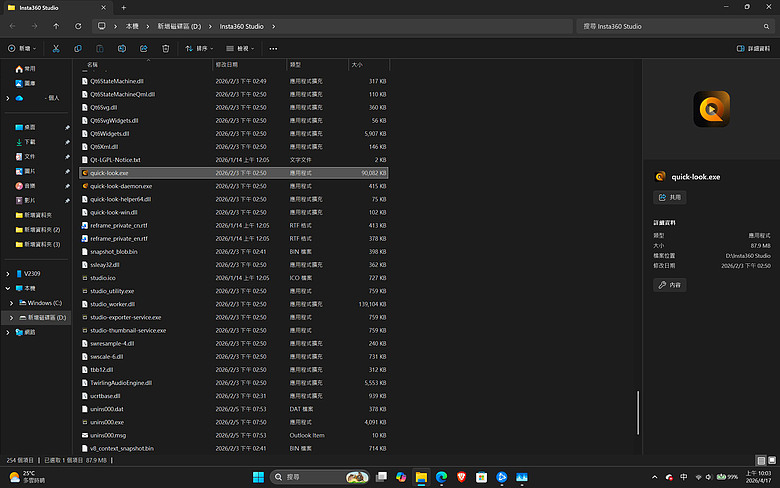Open Brave browser from taskbar

coord(461,477)
